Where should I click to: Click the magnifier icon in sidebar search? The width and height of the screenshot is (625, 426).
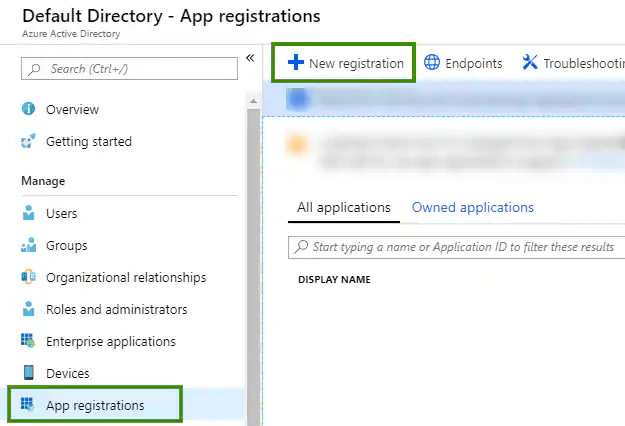pyautogui.click(x=34, y=69)
